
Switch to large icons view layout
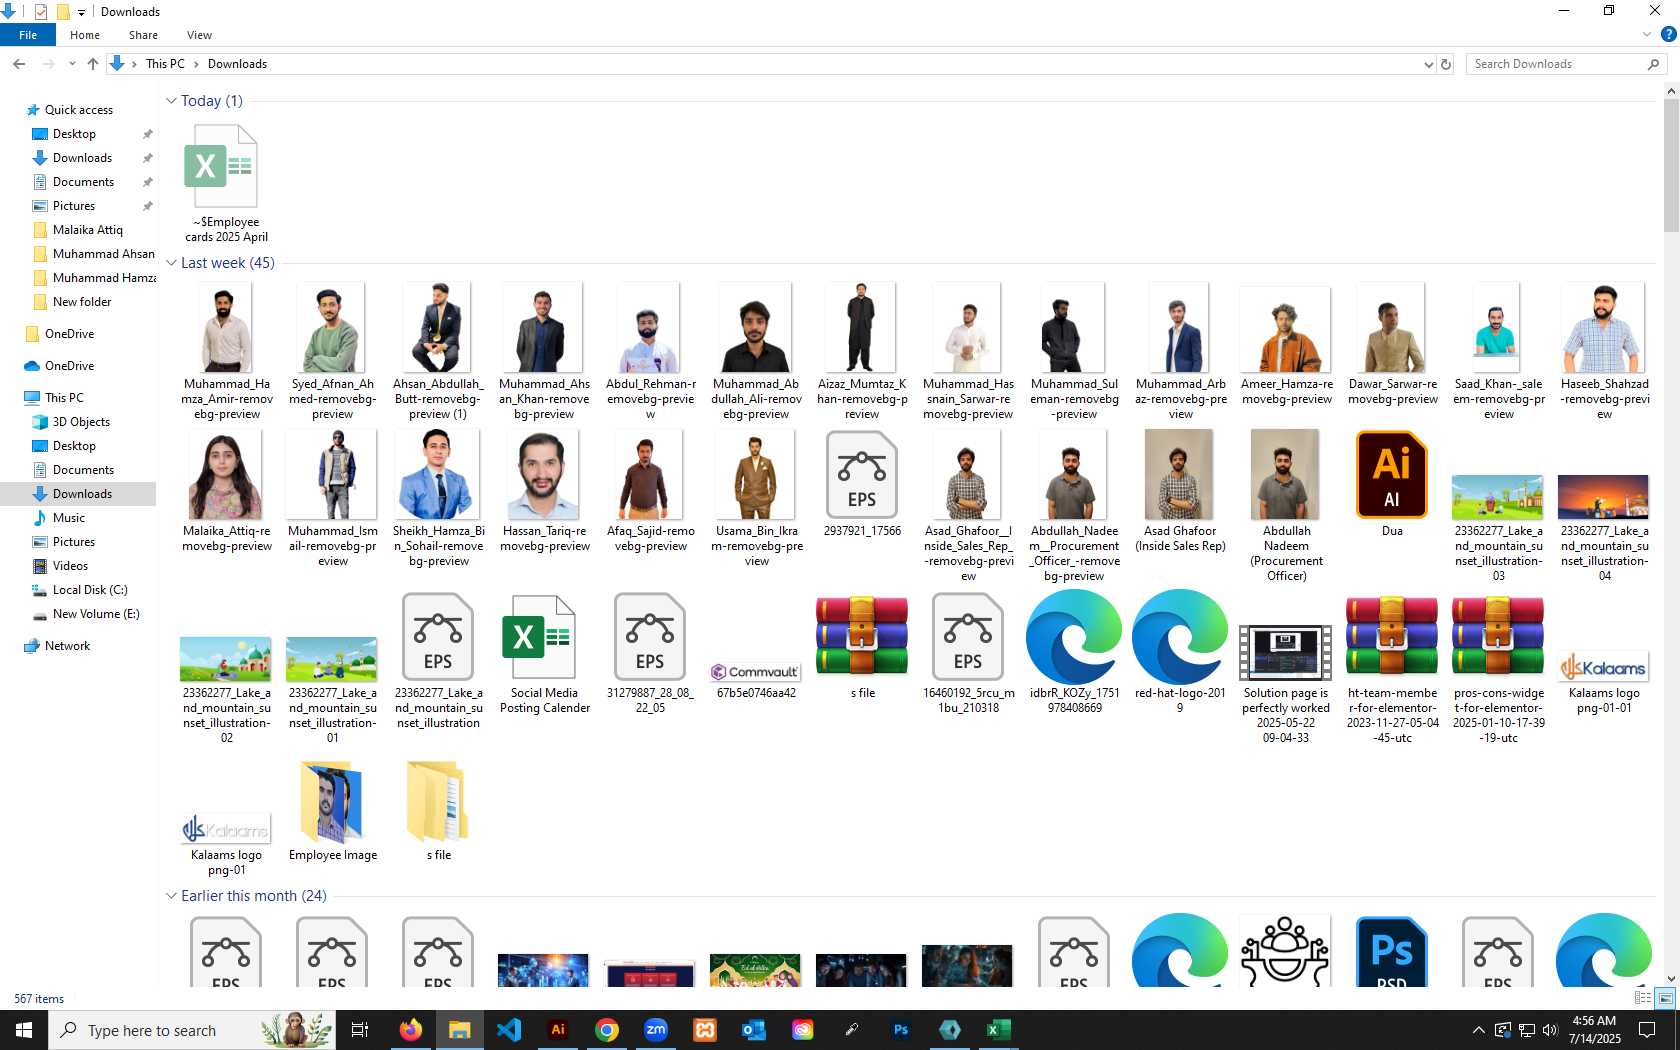tap(1665, 998)
